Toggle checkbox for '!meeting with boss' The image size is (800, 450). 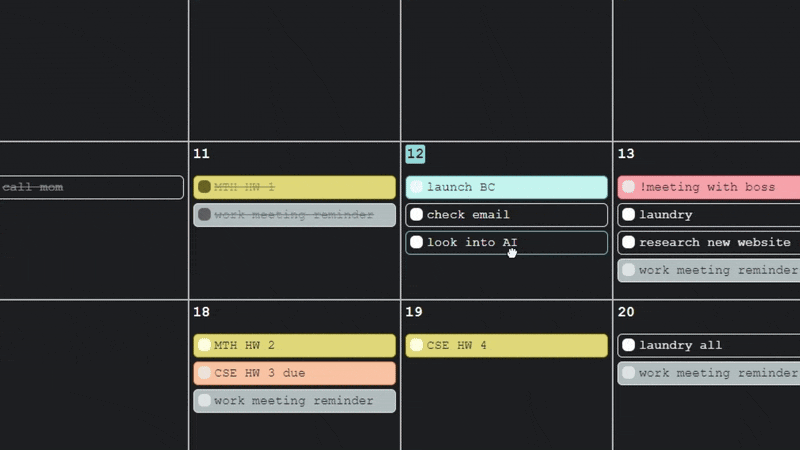point(629,187)
